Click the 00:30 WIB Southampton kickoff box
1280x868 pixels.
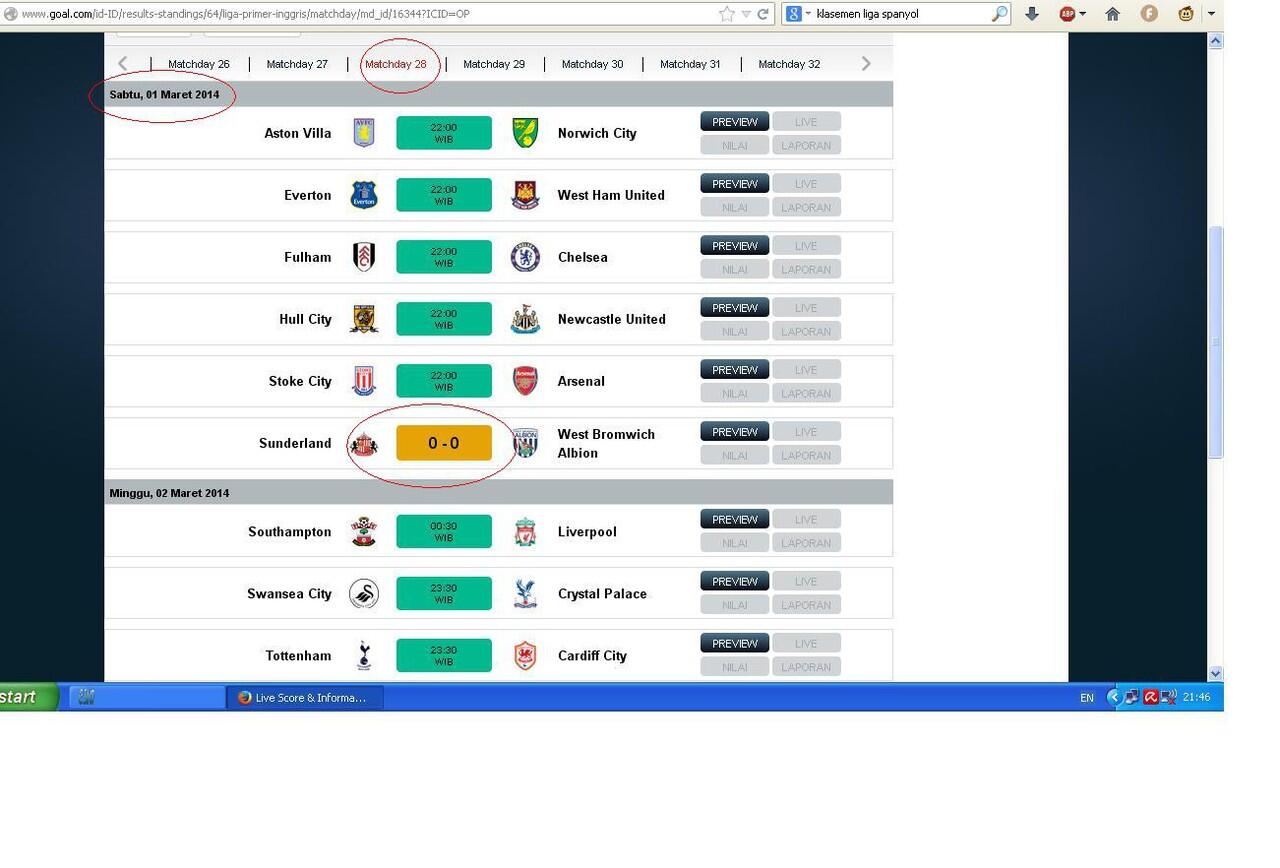[x=444, y=532]
